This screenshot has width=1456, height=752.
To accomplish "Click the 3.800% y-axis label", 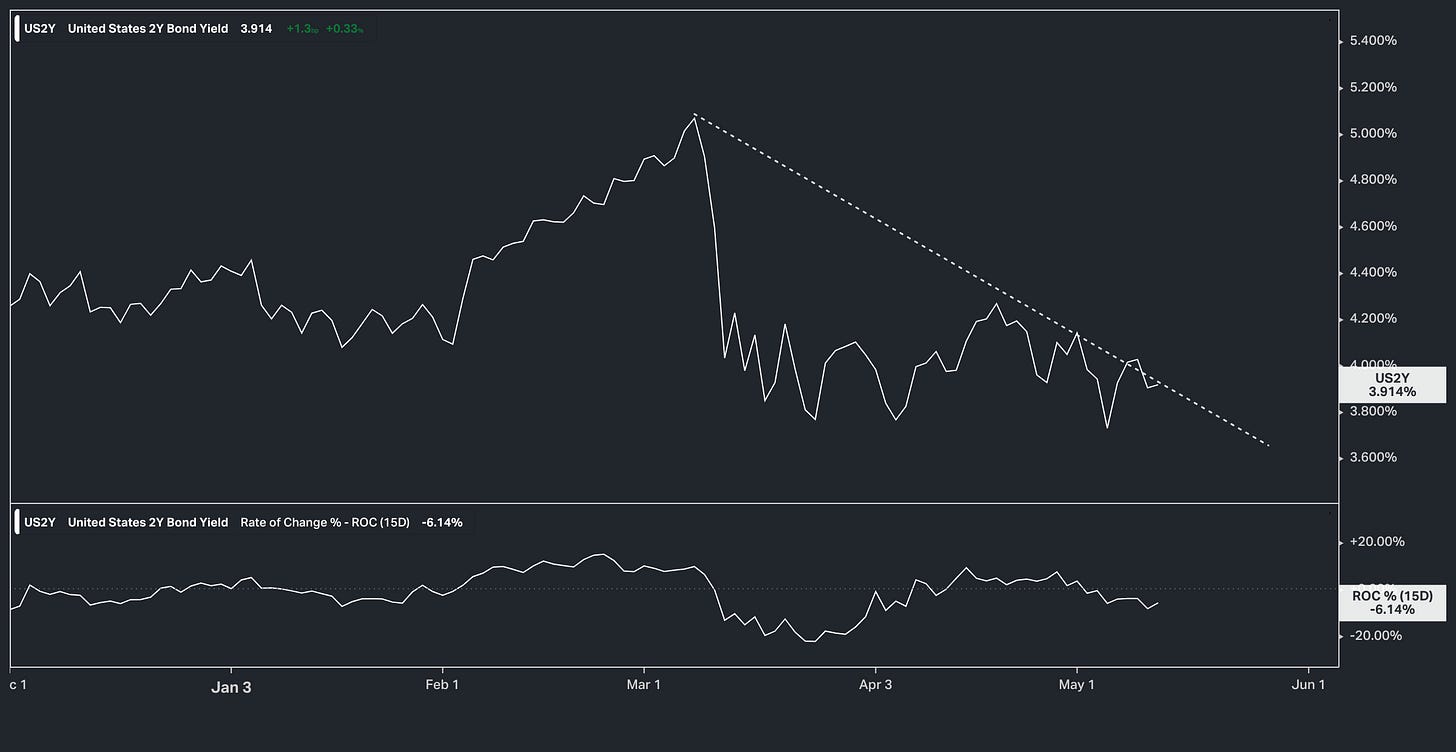I will pos(1373,411).
